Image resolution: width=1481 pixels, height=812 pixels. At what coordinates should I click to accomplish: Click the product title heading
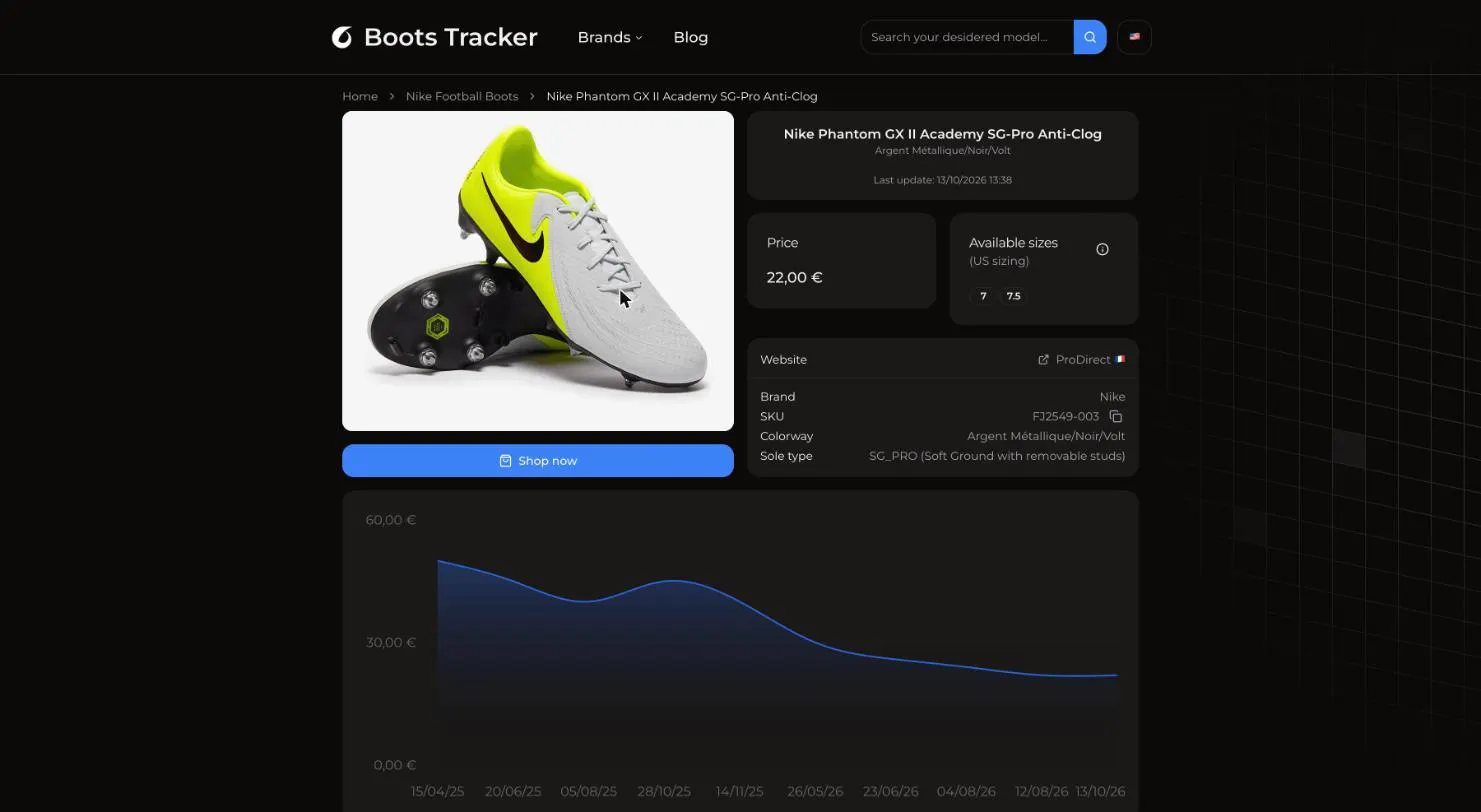(x=942, y=134)
